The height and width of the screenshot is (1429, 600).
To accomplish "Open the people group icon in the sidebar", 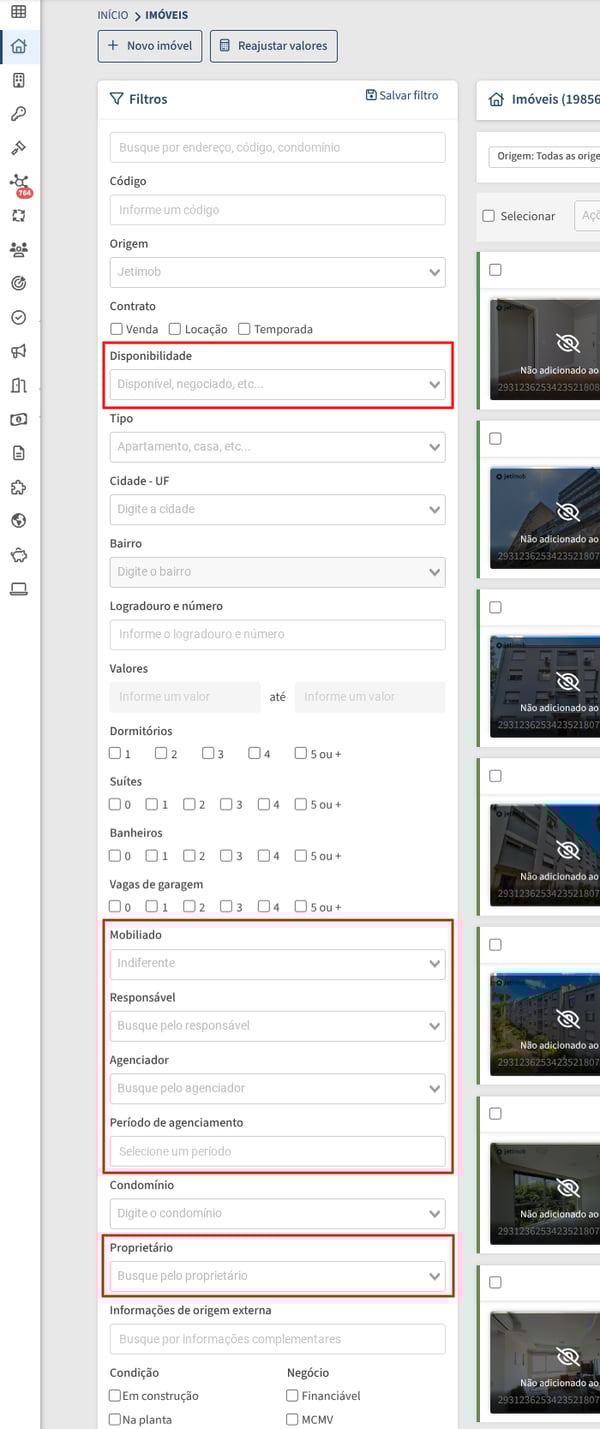I will point(18,250).
